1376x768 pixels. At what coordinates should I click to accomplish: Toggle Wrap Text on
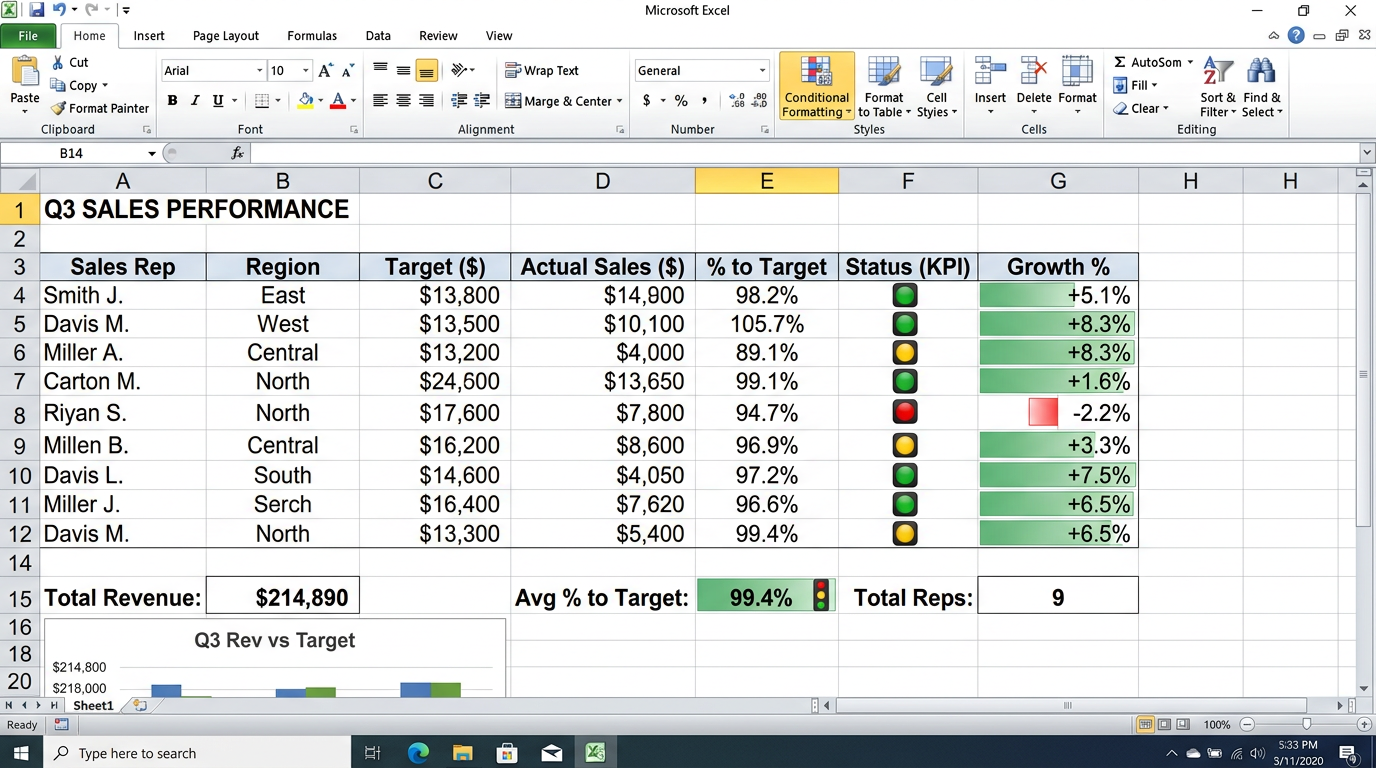point(541,71)
